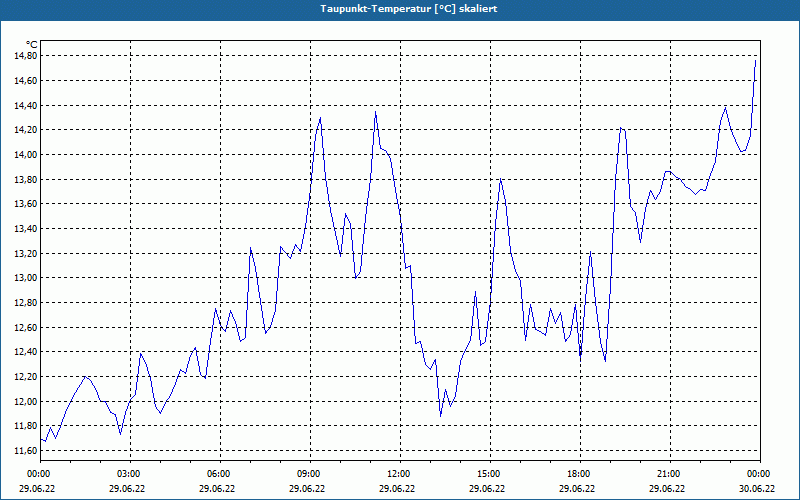Click the 13,20 y-axis label
800x500 pixels.
point(25,254)
